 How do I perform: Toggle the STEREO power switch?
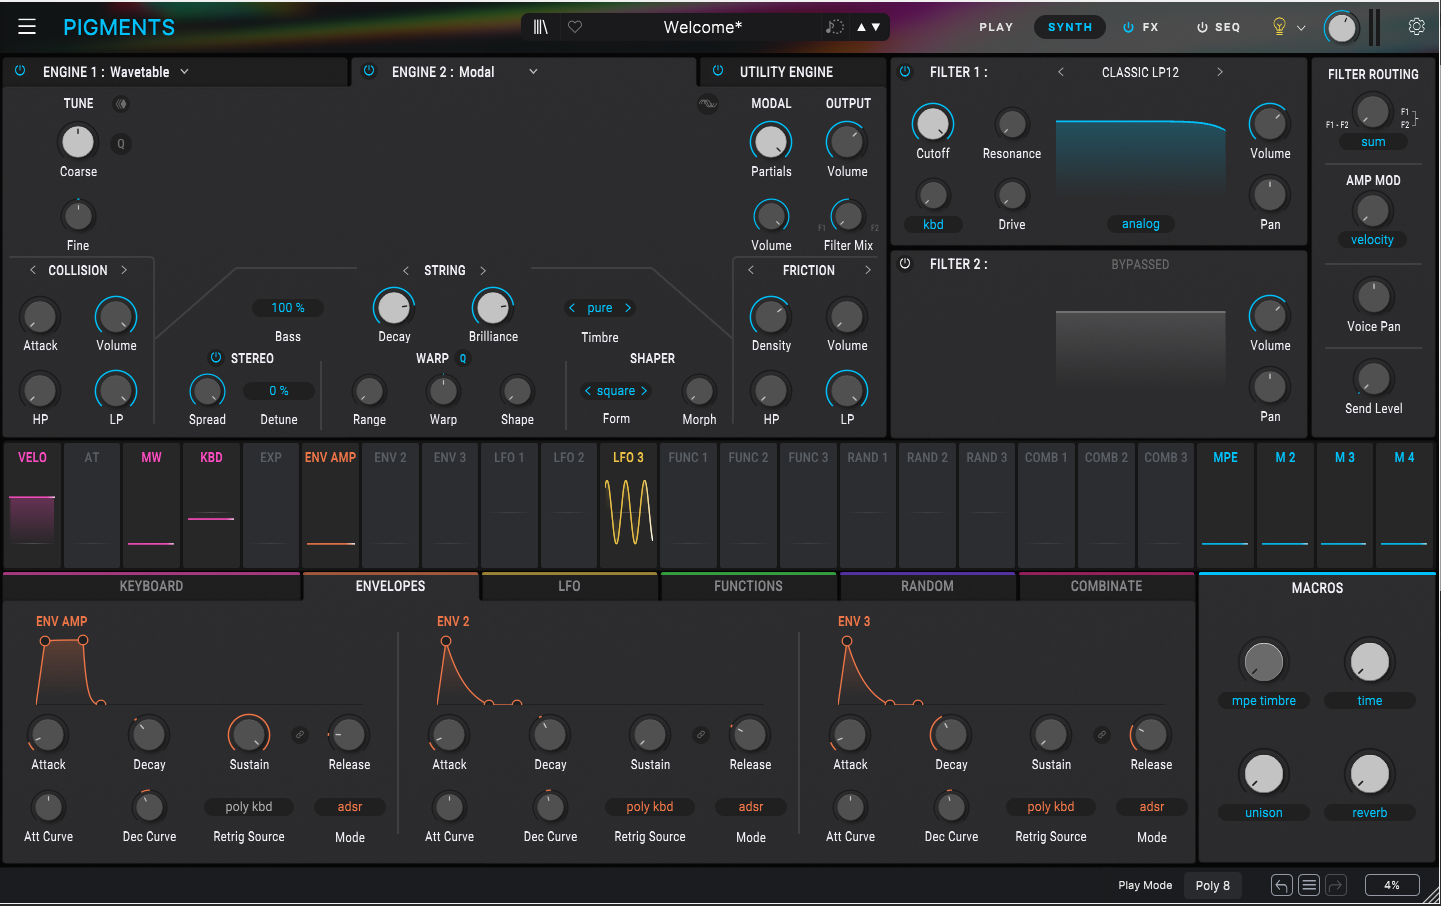coord(215,358)
